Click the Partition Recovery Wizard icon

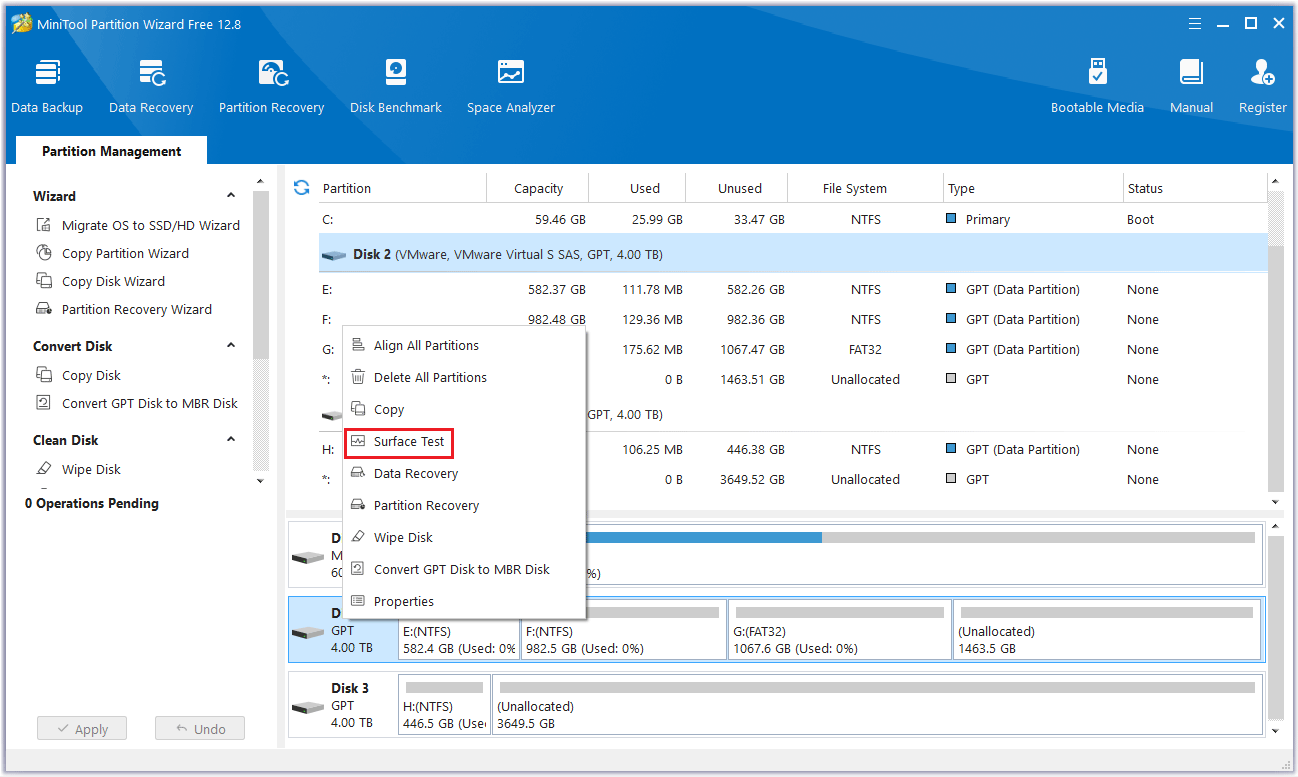(44, 309)
